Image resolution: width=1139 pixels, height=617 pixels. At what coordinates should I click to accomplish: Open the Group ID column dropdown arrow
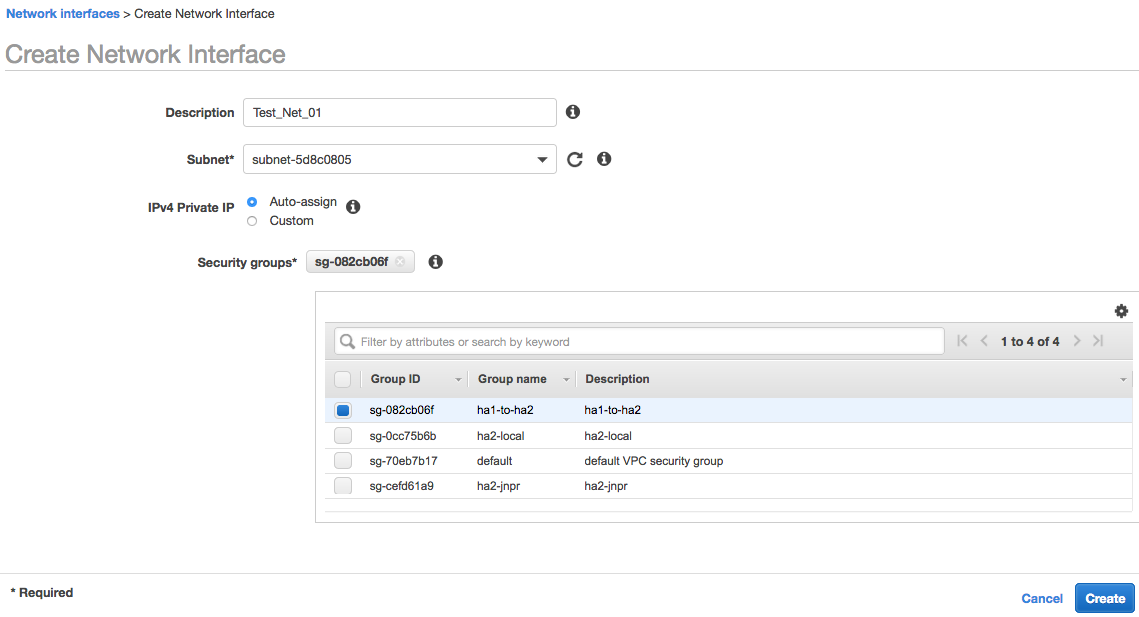(x=458, y=380)
